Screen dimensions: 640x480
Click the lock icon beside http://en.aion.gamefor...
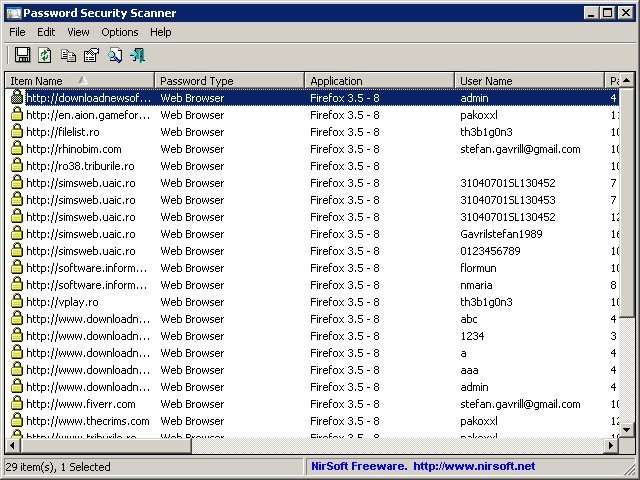17,115
